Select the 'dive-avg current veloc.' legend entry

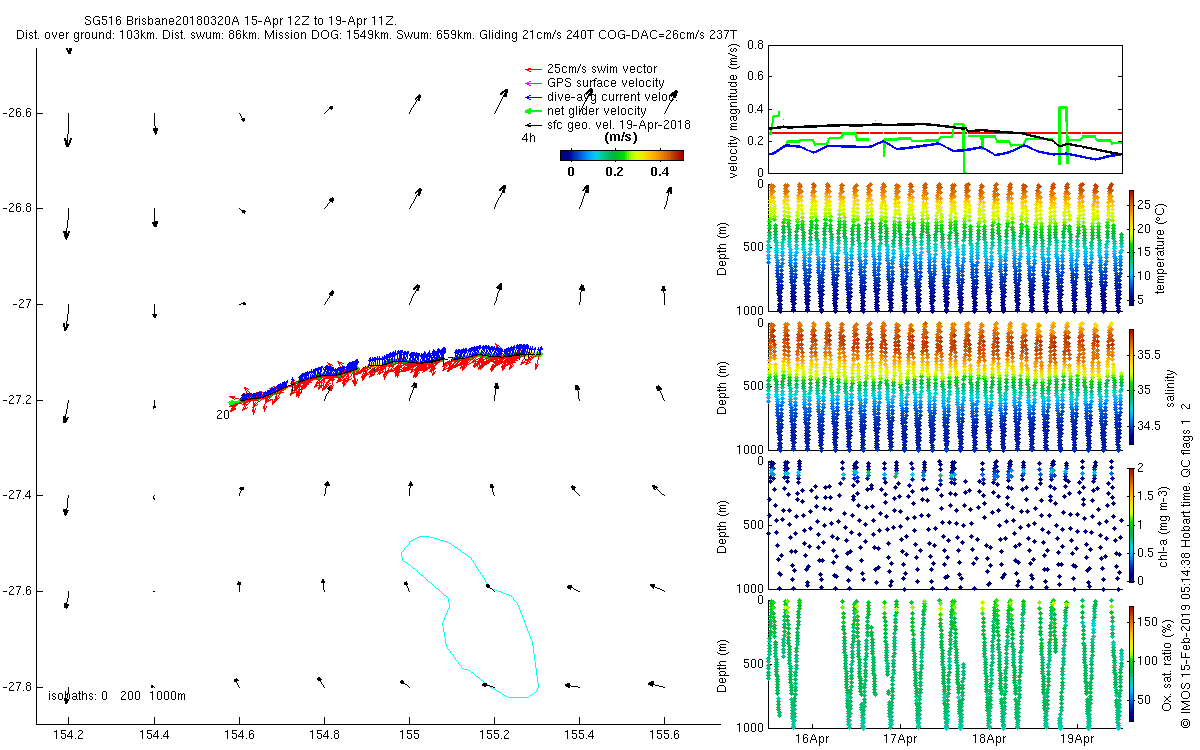click(x=600, y=96)
